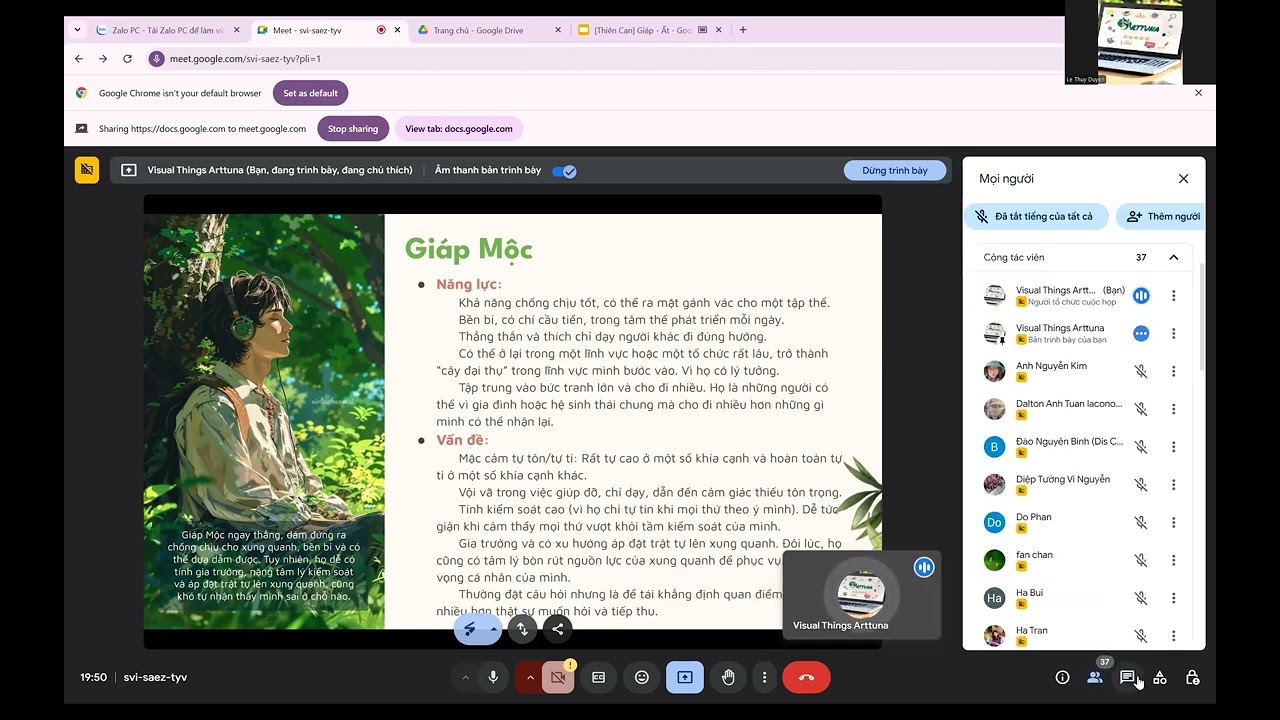
Task: Open more options for Do Phan
Action: pyautogui.click(x=1174, y=522)
